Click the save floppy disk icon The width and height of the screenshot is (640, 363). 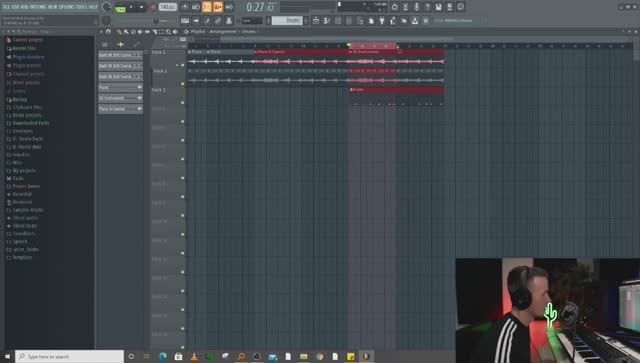point(438,7)
